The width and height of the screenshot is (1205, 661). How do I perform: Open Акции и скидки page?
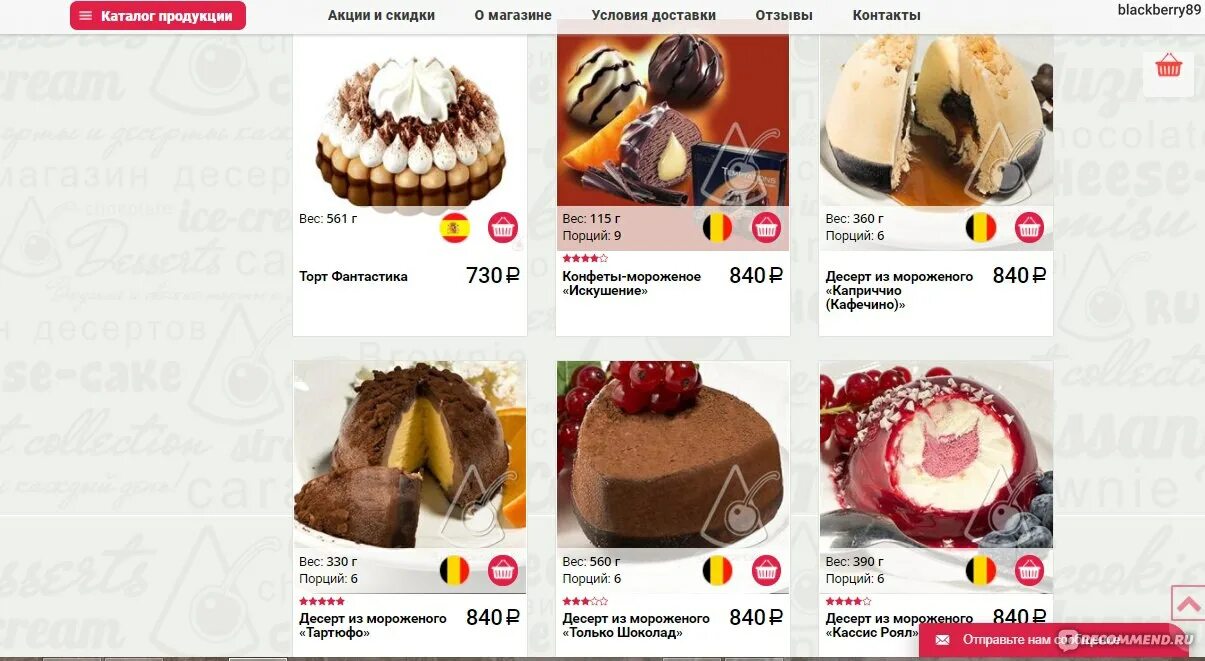[x=381, y=15]
